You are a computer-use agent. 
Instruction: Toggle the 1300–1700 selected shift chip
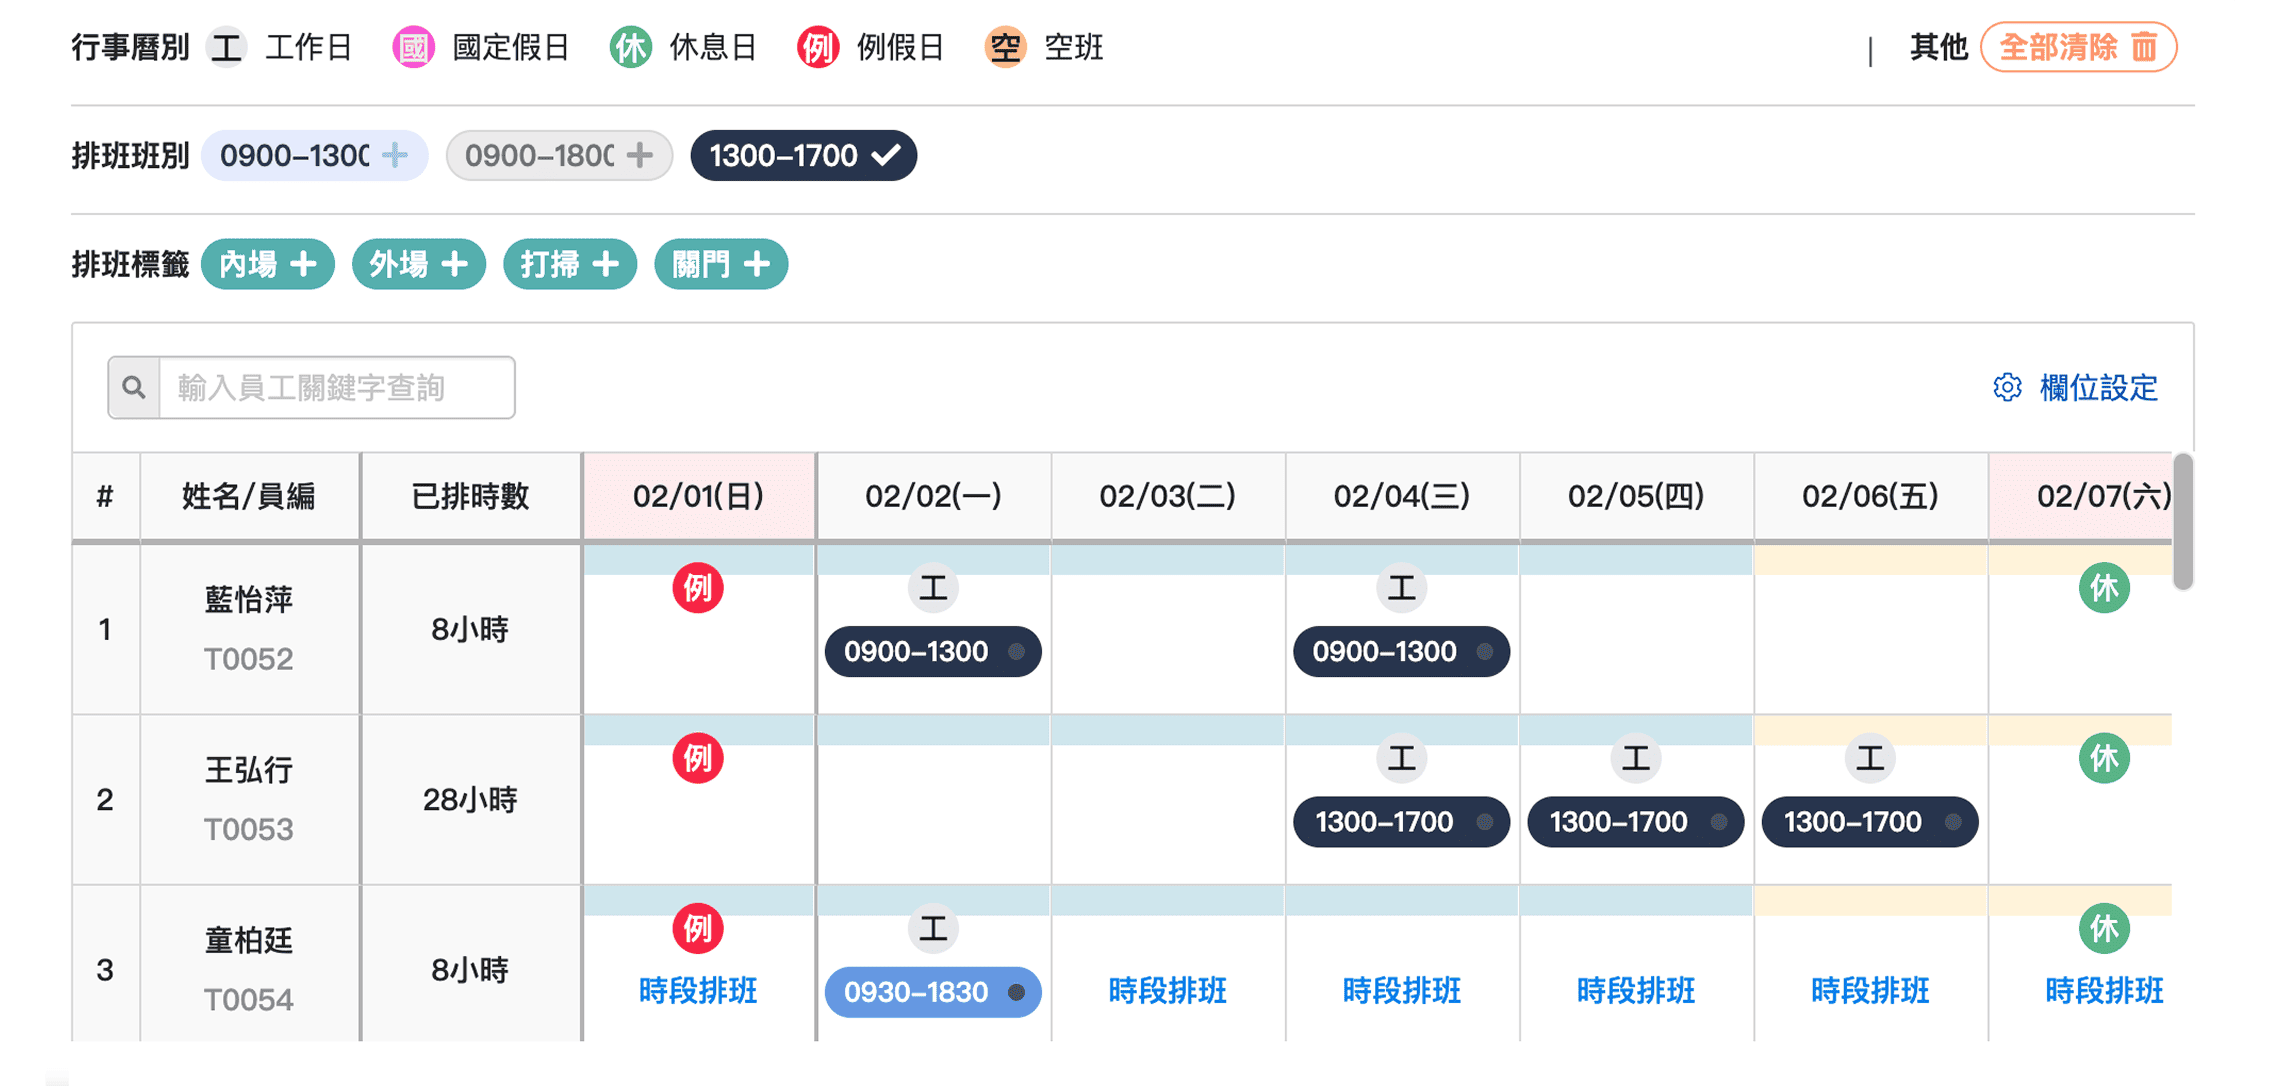803,156
